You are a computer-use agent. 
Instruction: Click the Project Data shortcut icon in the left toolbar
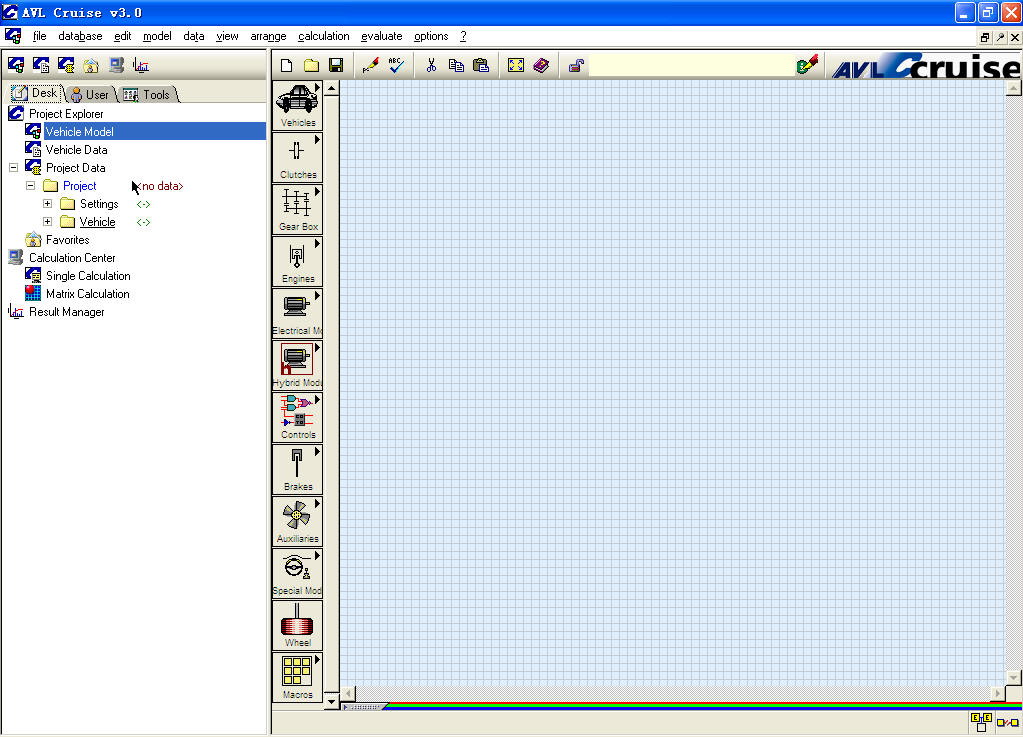(66, 65)
